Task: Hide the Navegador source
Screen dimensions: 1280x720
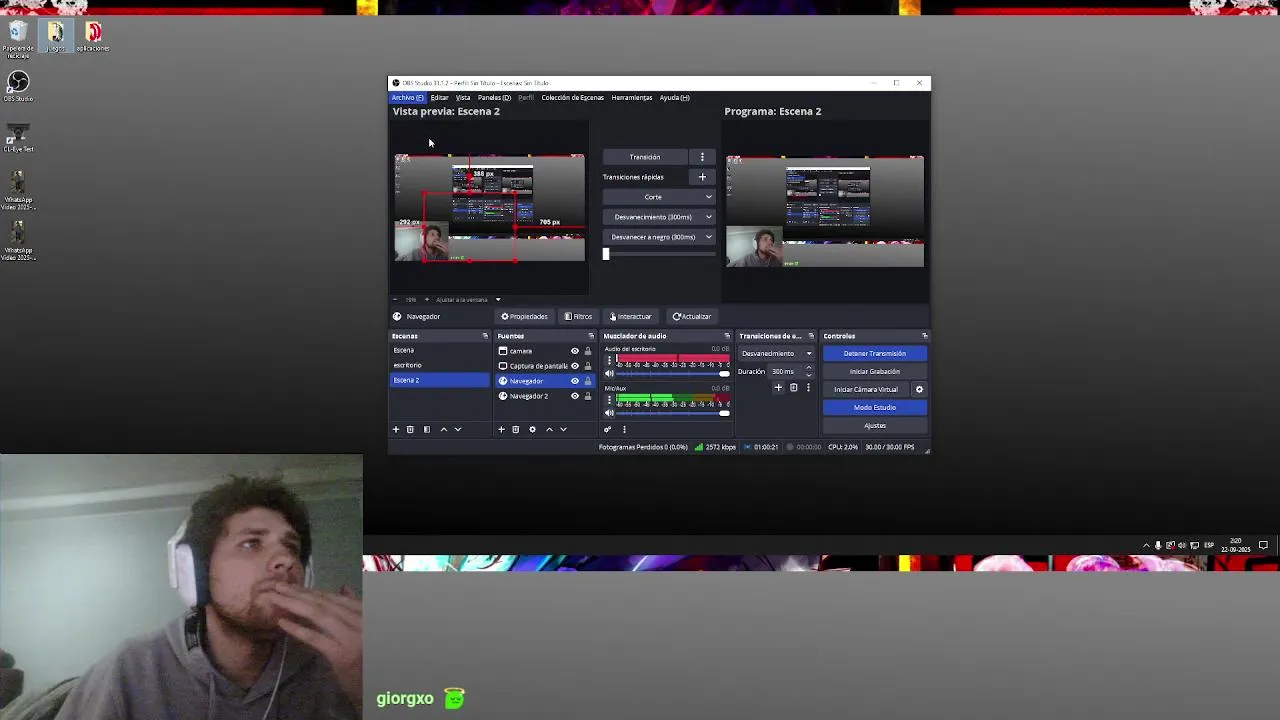Action: tap(575, 381)
